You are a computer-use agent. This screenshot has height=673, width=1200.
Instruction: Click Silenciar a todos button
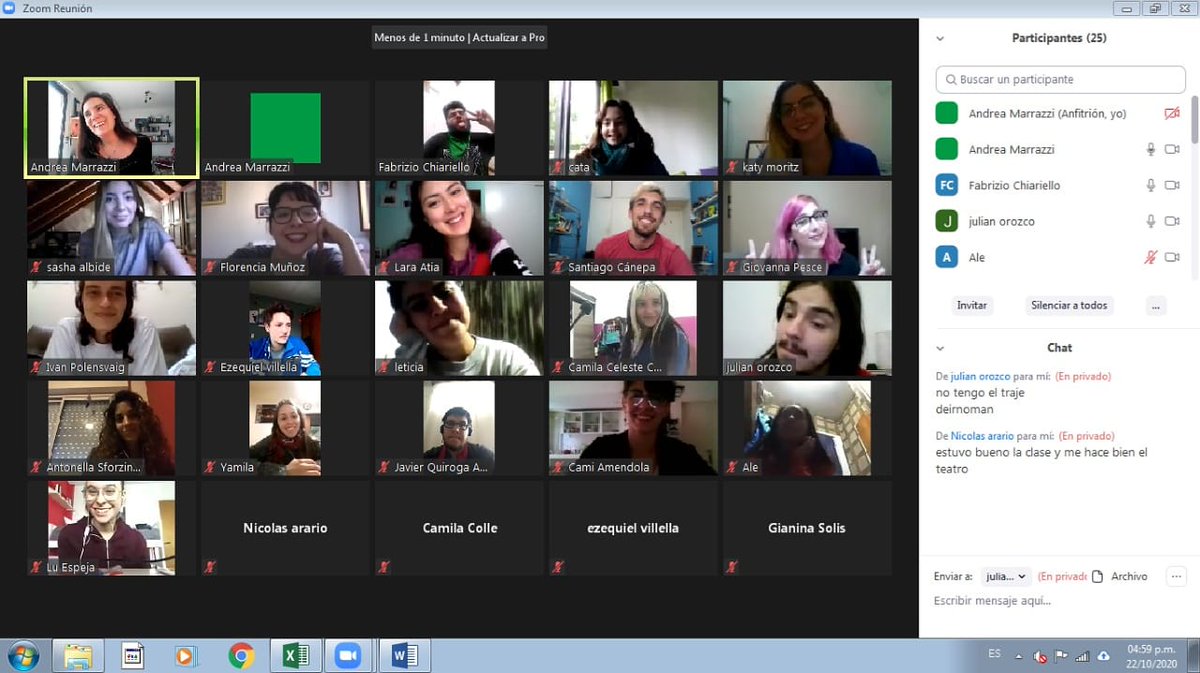point(1069,306)
